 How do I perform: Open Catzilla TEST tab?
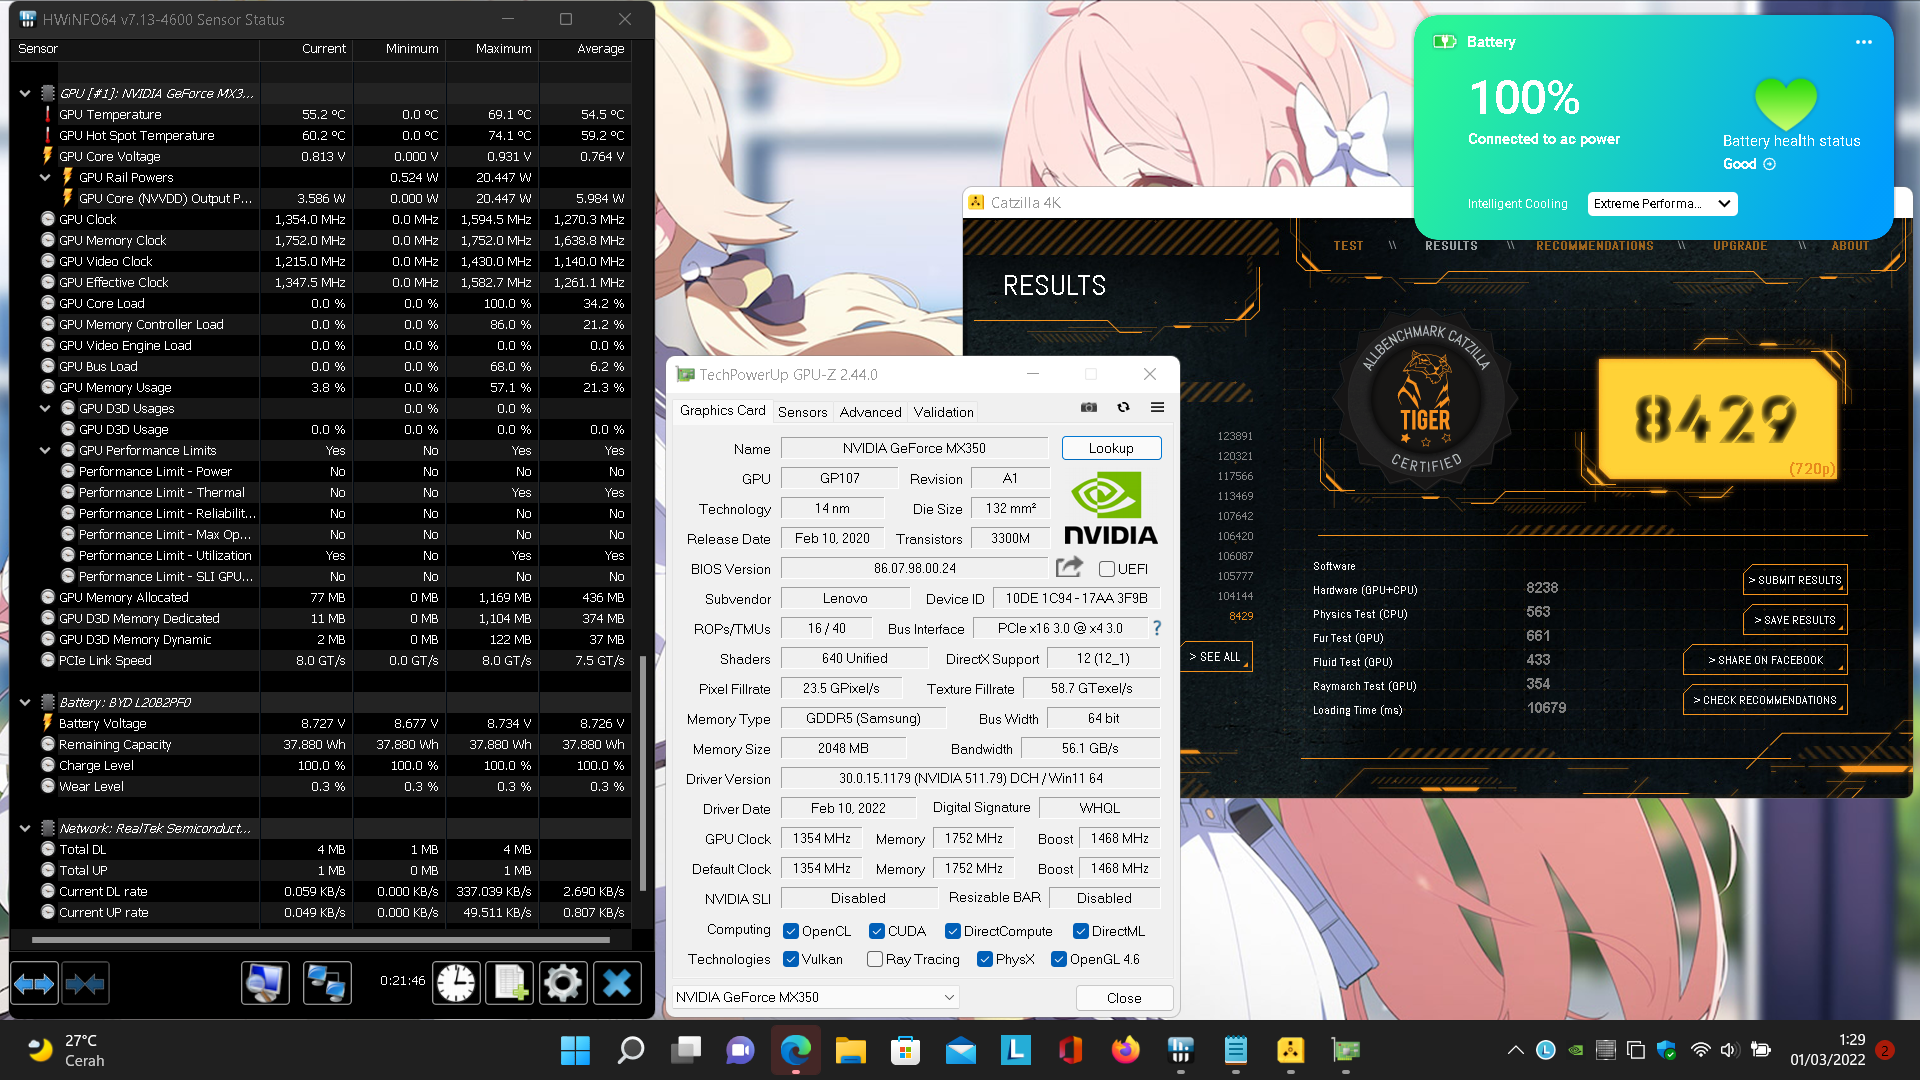tap(1348, 246)
